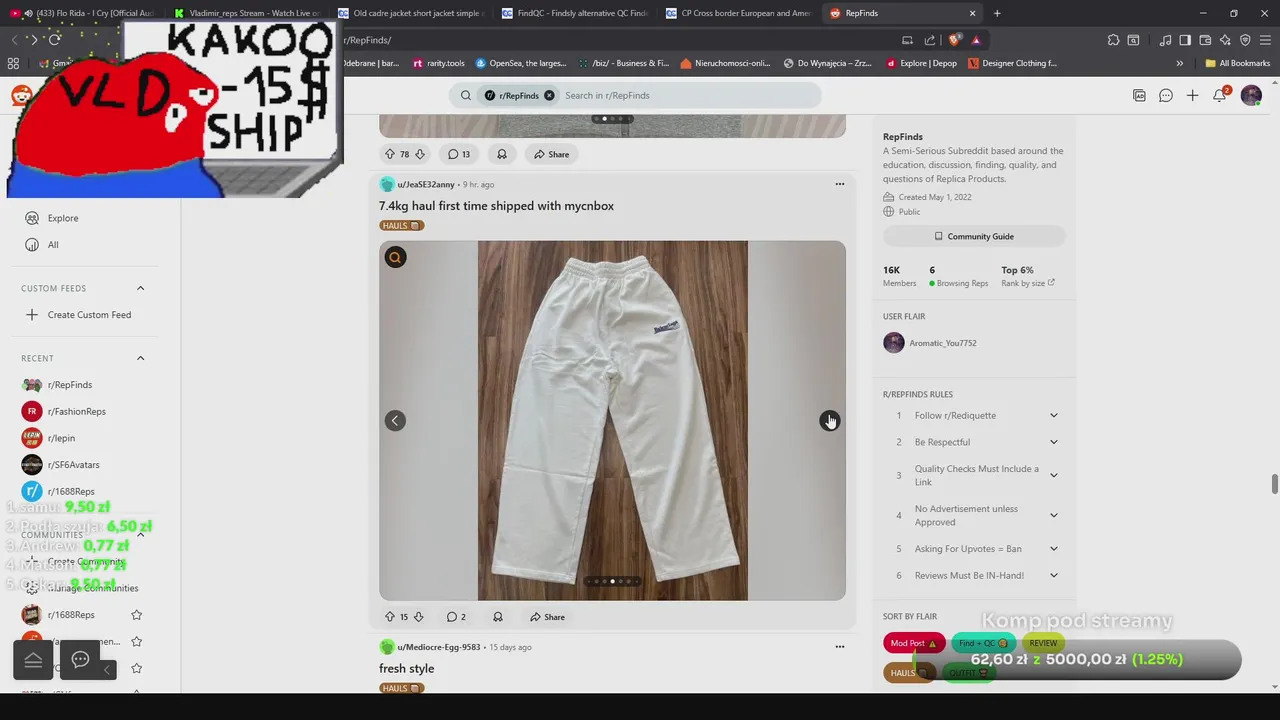Switch to the CP Cross border European tab
This screenshot has width=1280, height=720.
738,13
